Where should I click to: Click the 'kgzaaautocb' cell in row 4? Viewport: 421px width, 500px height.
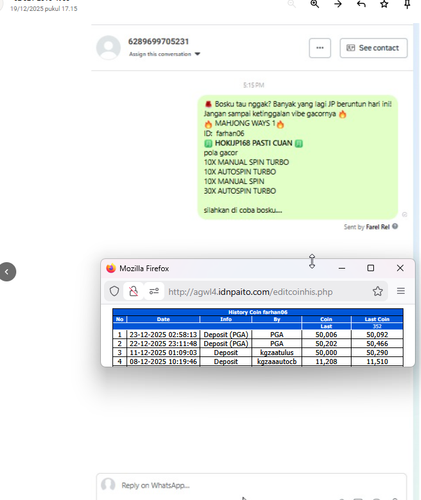(277, 361)
